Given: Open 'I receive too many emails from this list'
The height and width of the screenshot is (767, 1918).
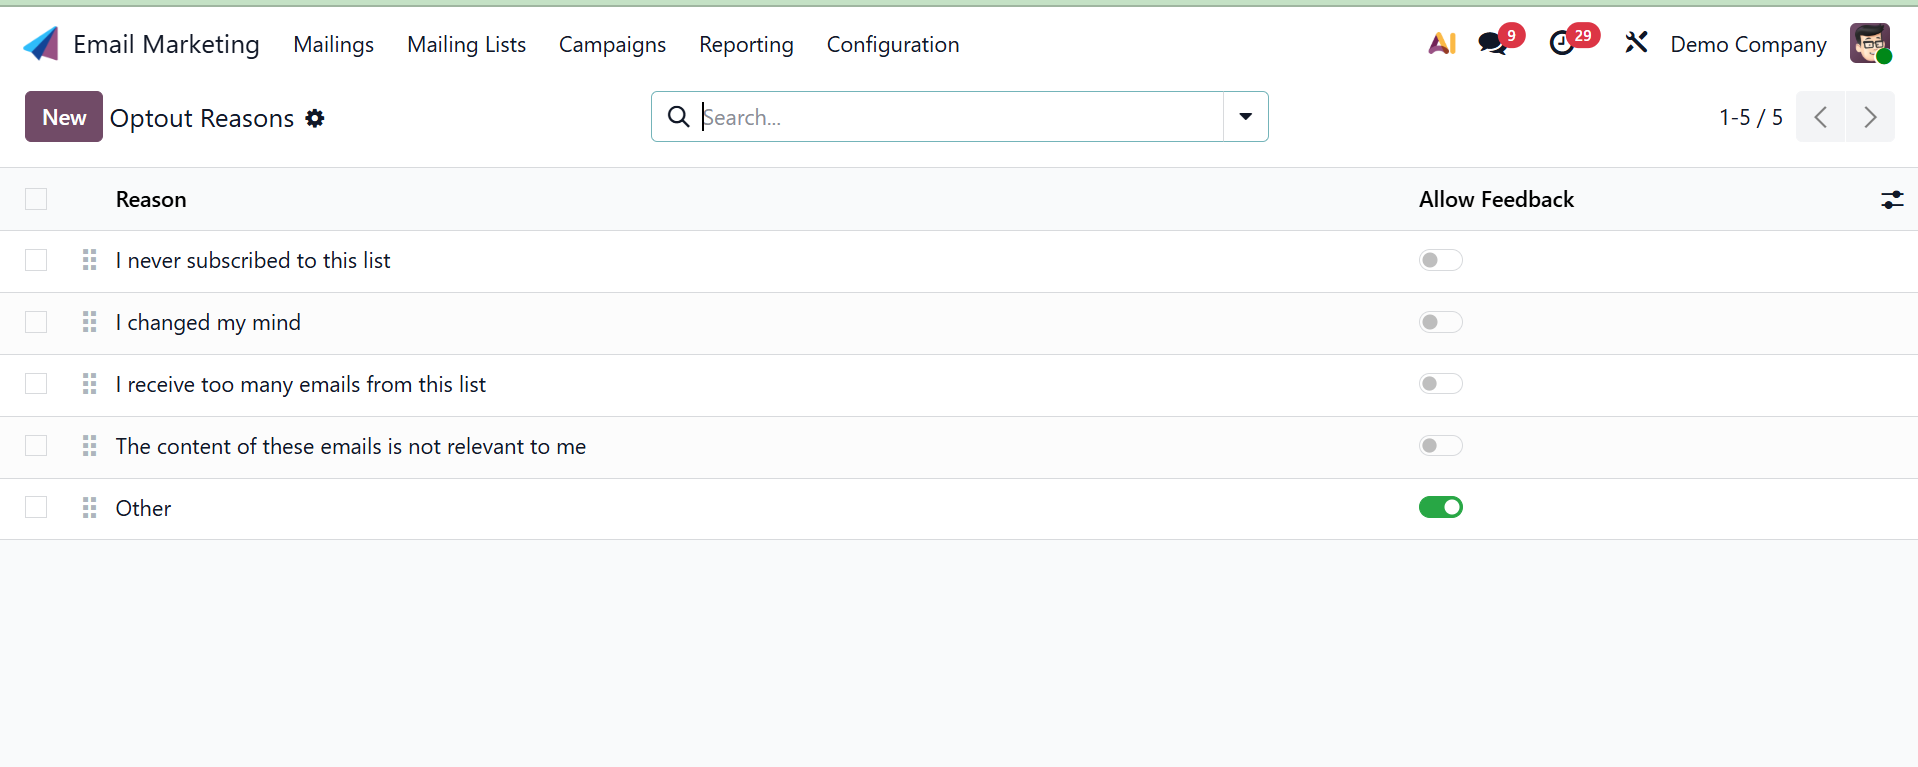Looking at the screenshot, I should [x=301, y=384].
